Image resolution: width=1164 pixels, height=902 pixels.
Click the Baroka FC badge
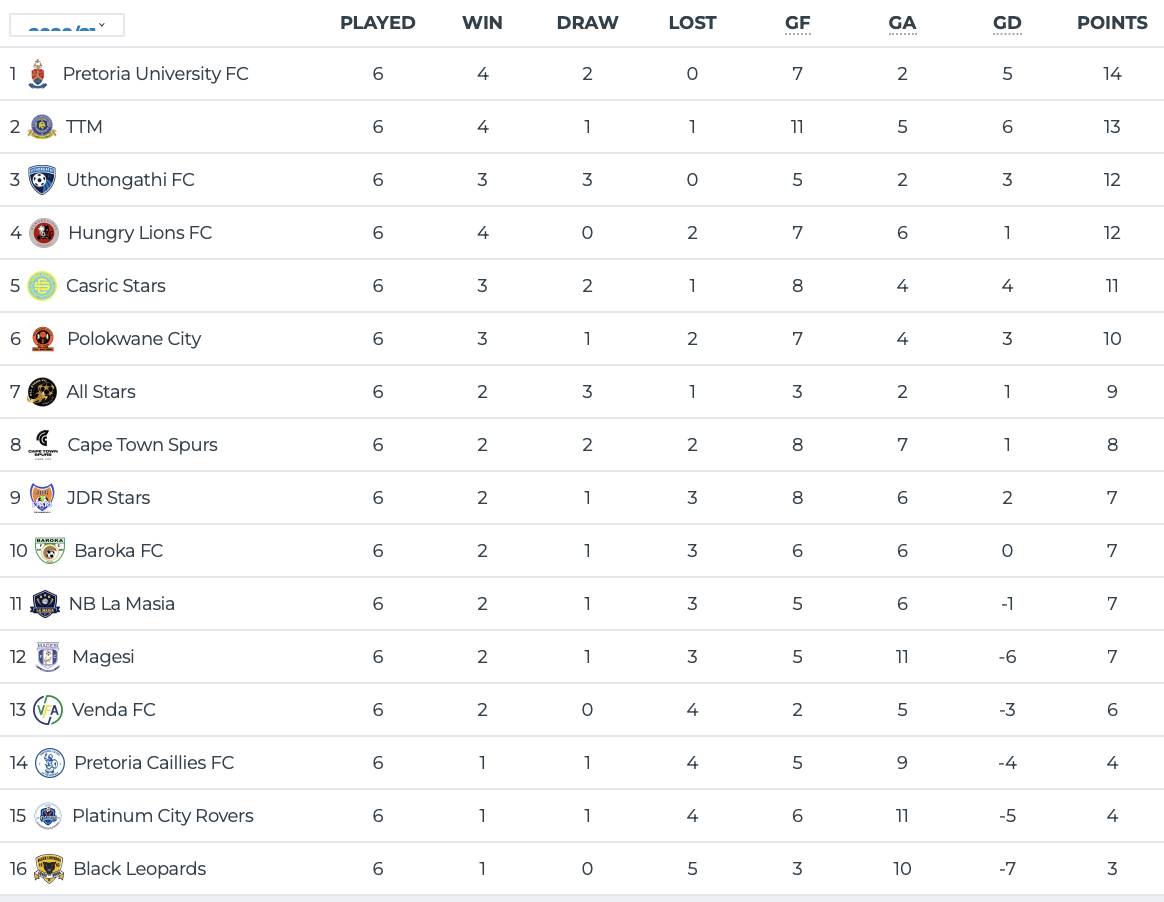[49, 551]
